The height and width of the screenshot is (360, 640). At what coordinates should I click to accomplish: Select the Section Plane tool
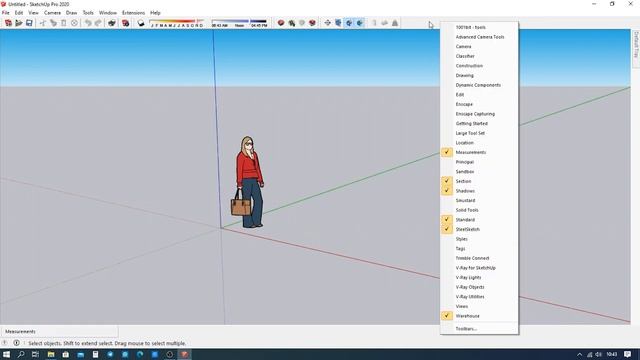[x=327, y=23]
